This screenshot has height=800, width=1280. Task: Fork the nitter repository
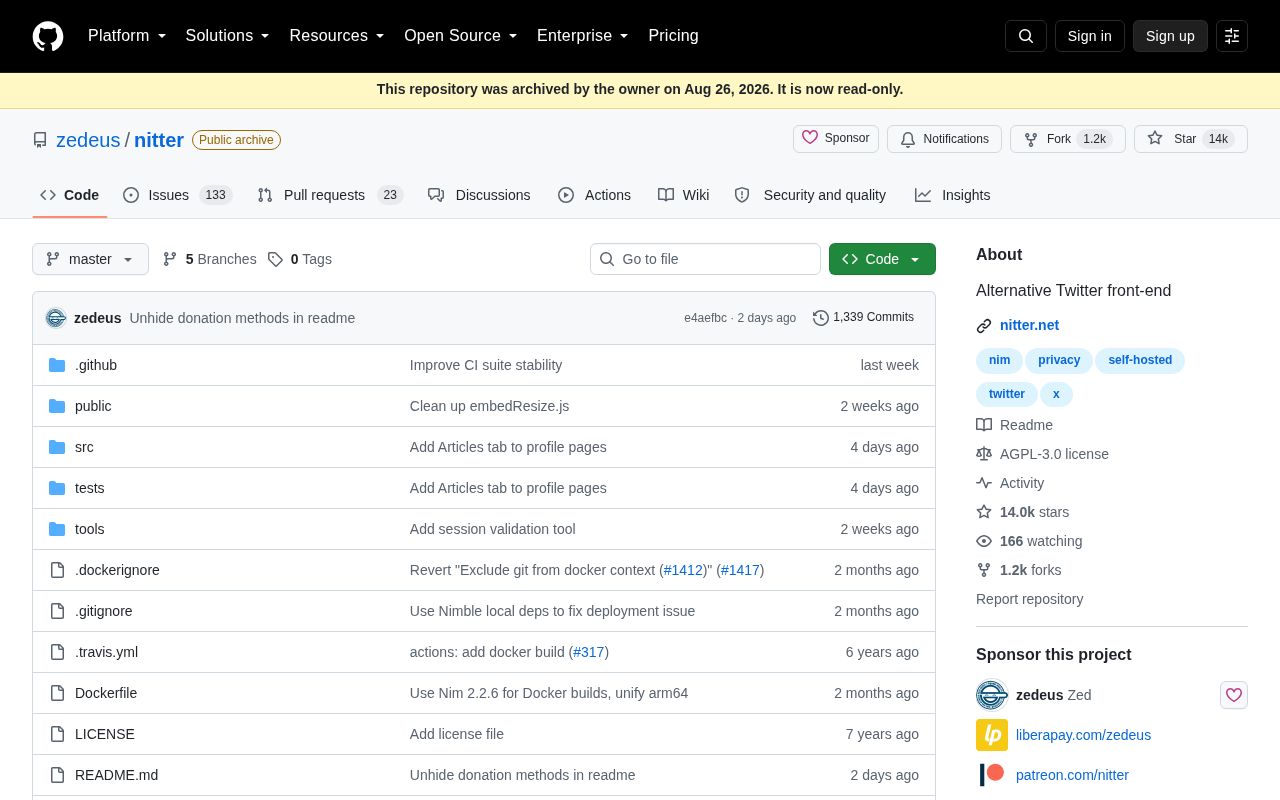point(1068,139)
